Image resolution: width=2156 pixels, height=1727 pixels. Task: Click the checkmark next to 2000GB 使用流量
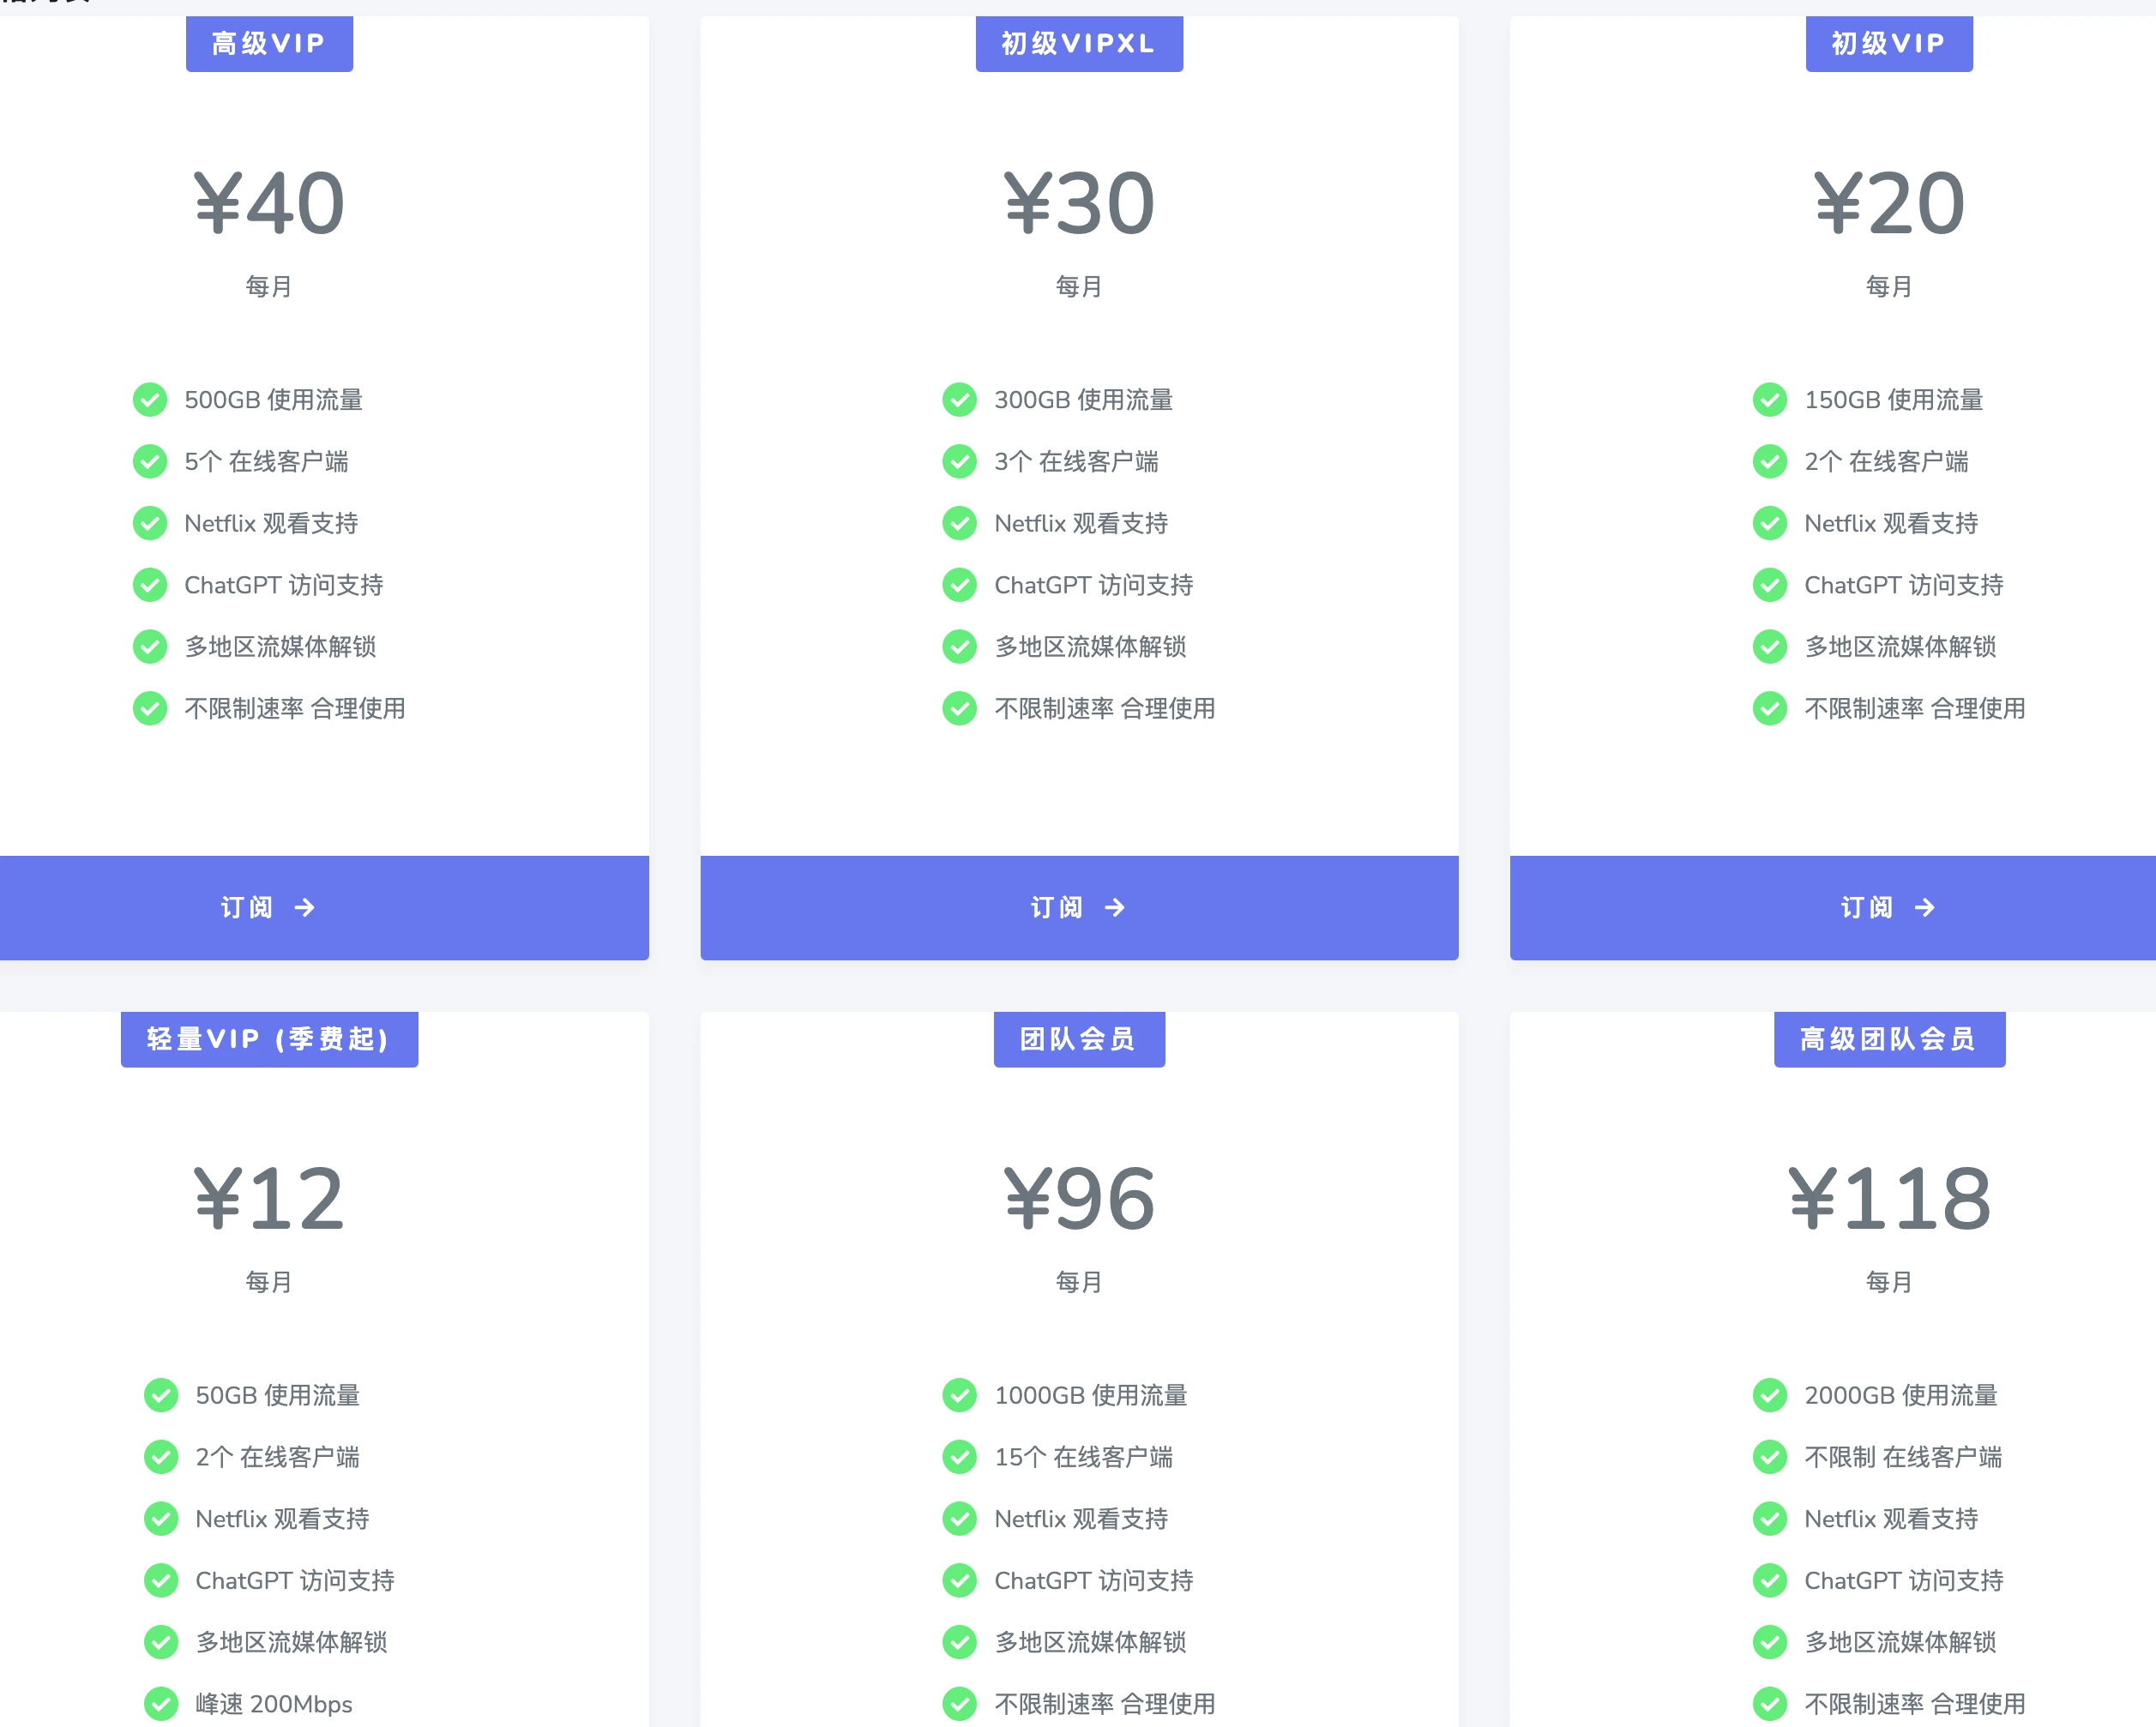point(1769,1395)
